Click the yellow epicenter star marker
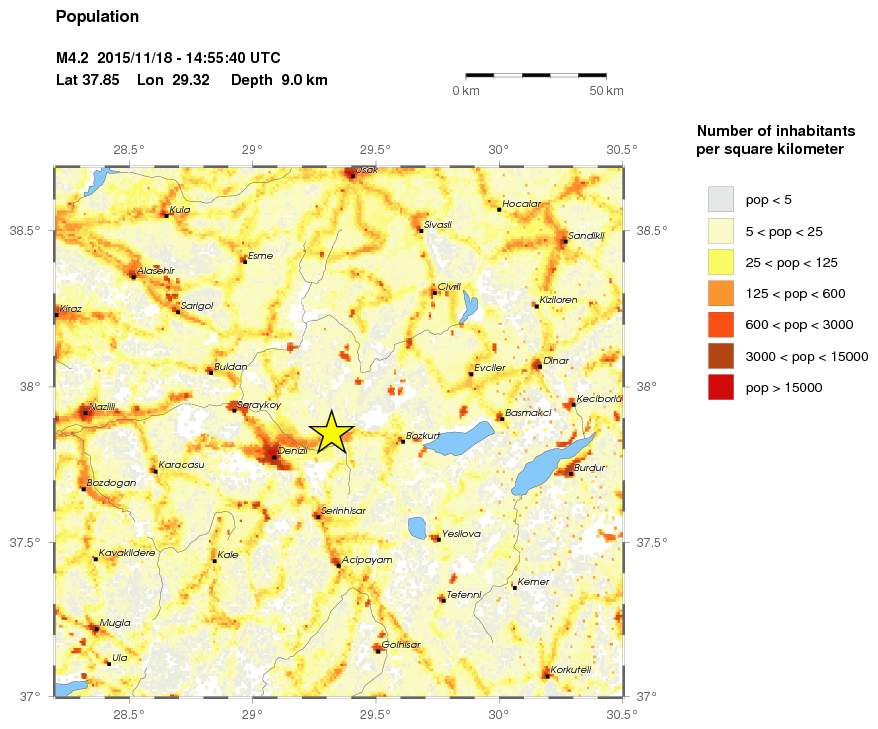This screenshot has height=729, width=878. (331, 433)
